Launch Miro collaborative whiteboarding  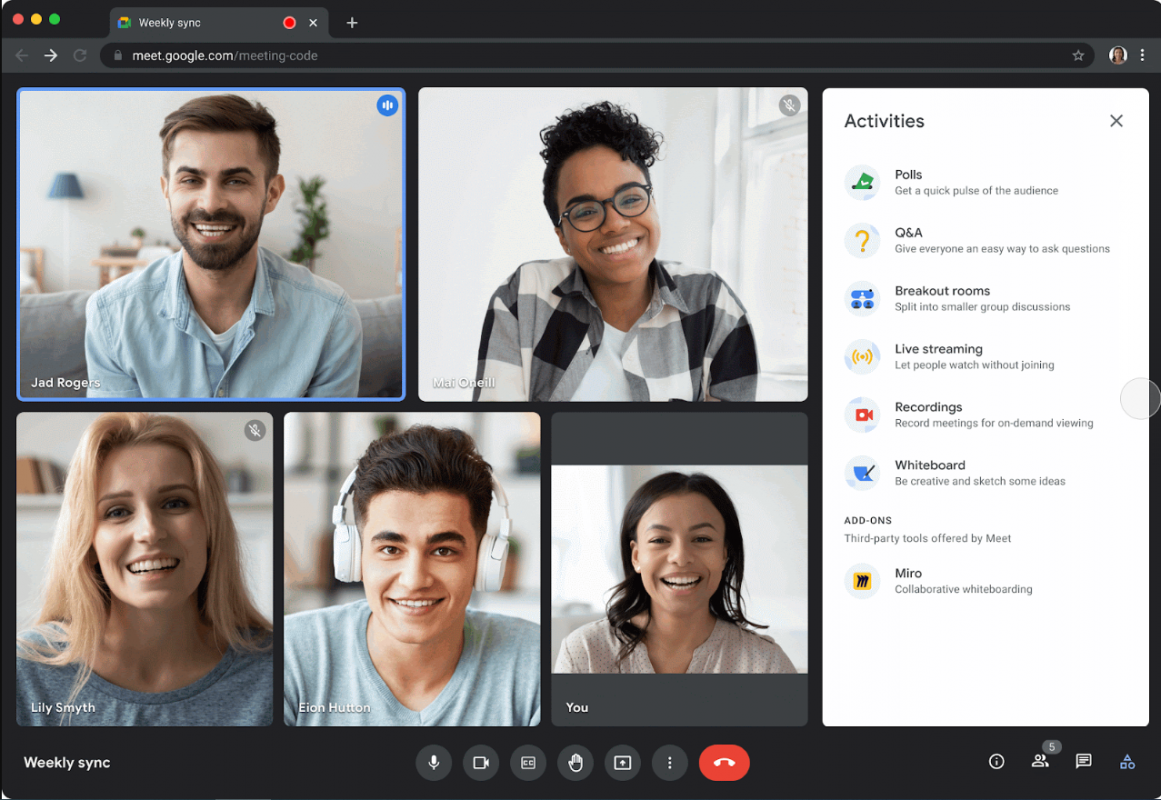985,581
